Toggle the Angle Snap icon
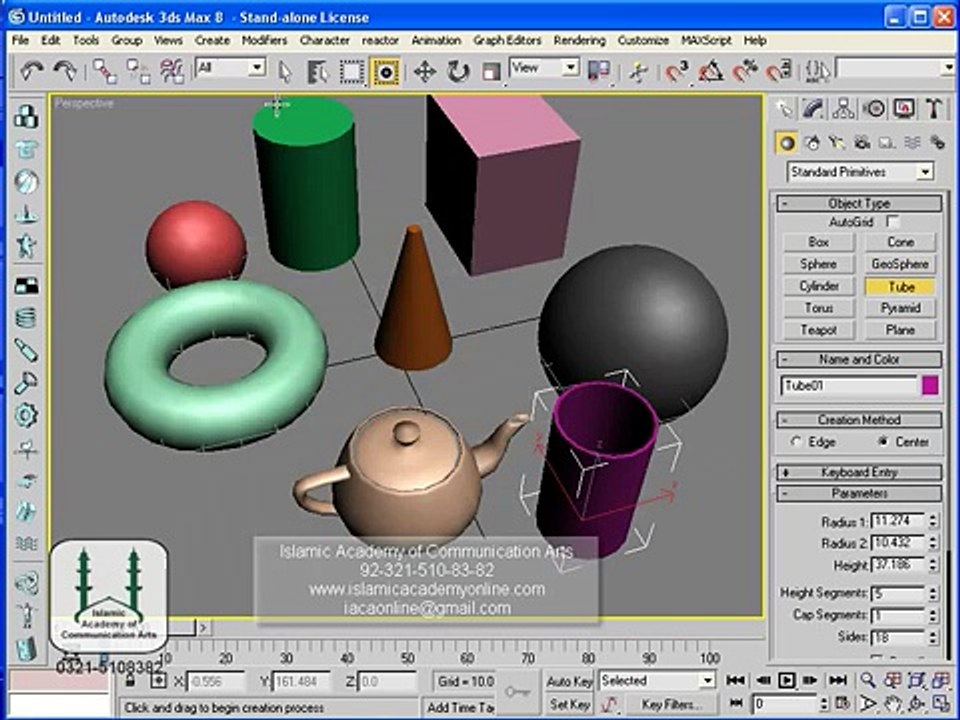 point(711,72)
